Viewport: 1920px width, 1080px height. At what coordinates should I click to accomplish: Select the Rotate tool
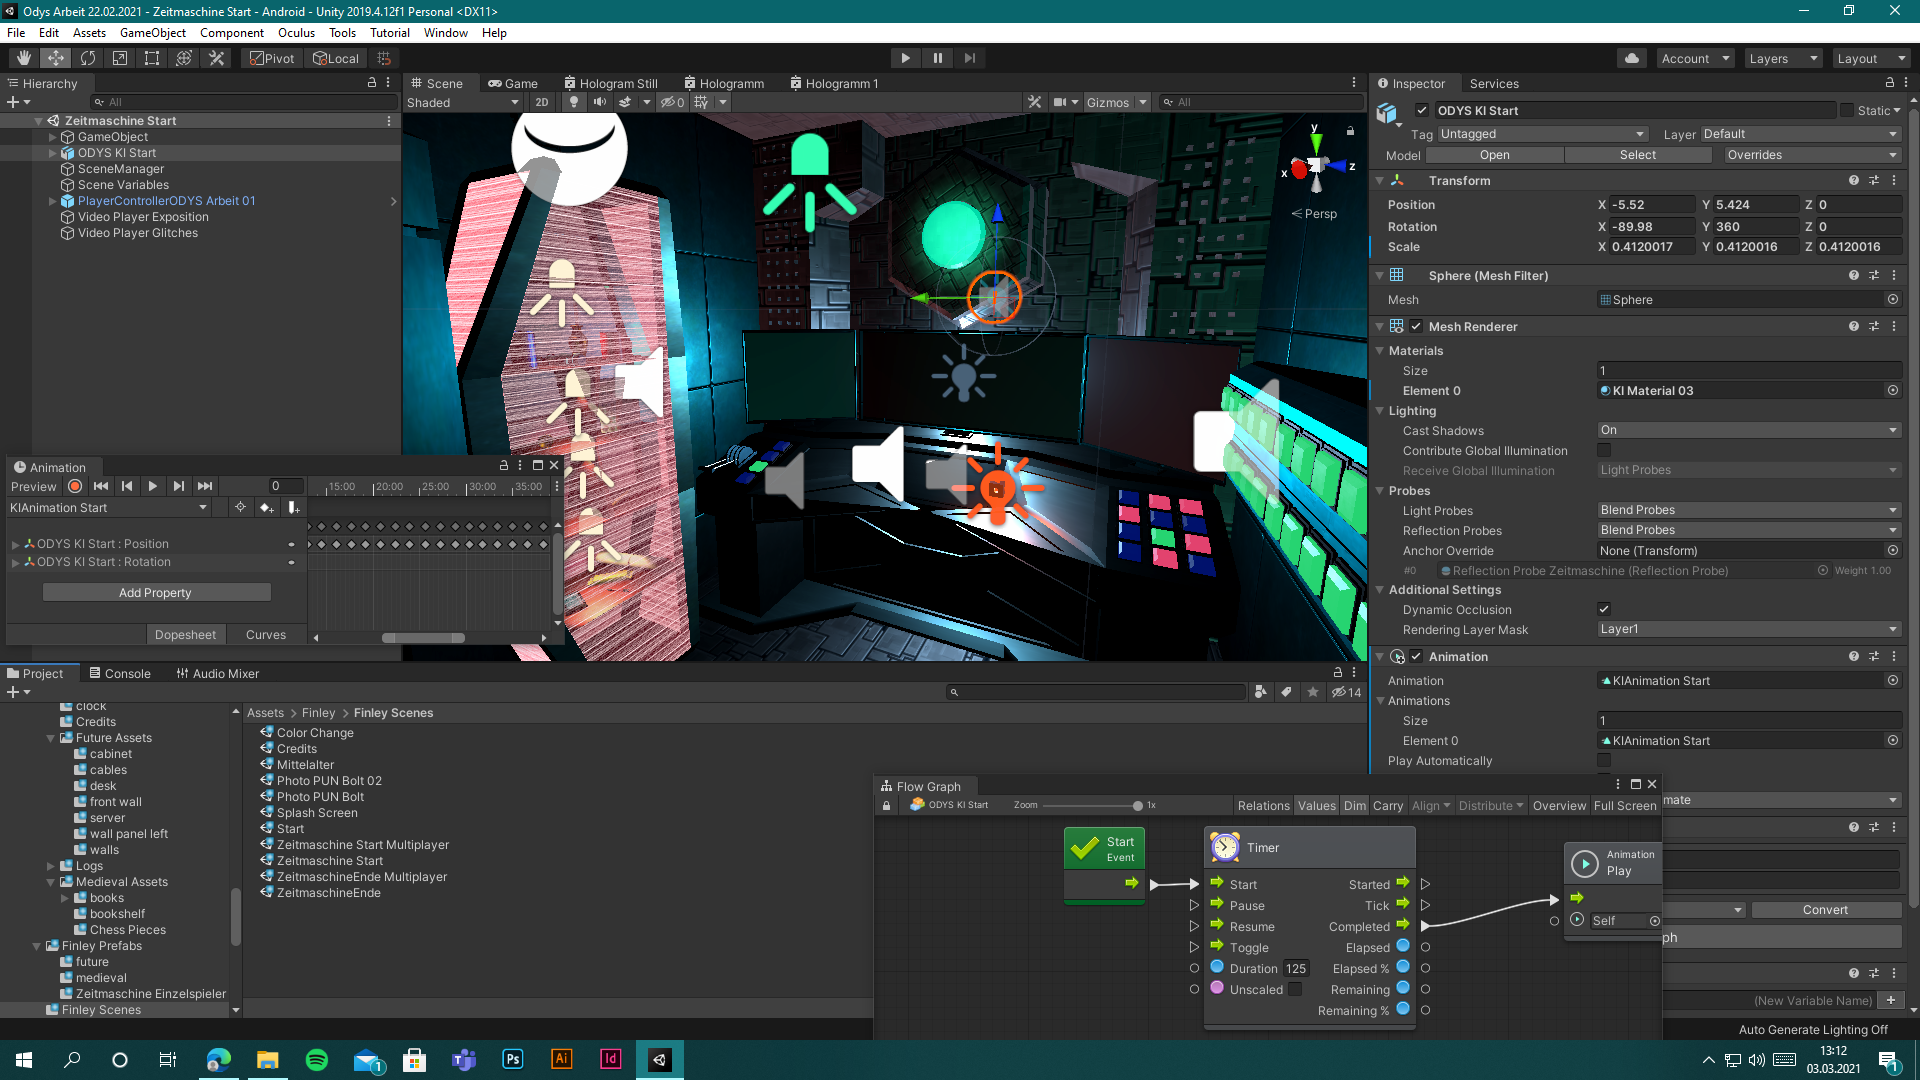pyautogui.click(x=88, y=58)
